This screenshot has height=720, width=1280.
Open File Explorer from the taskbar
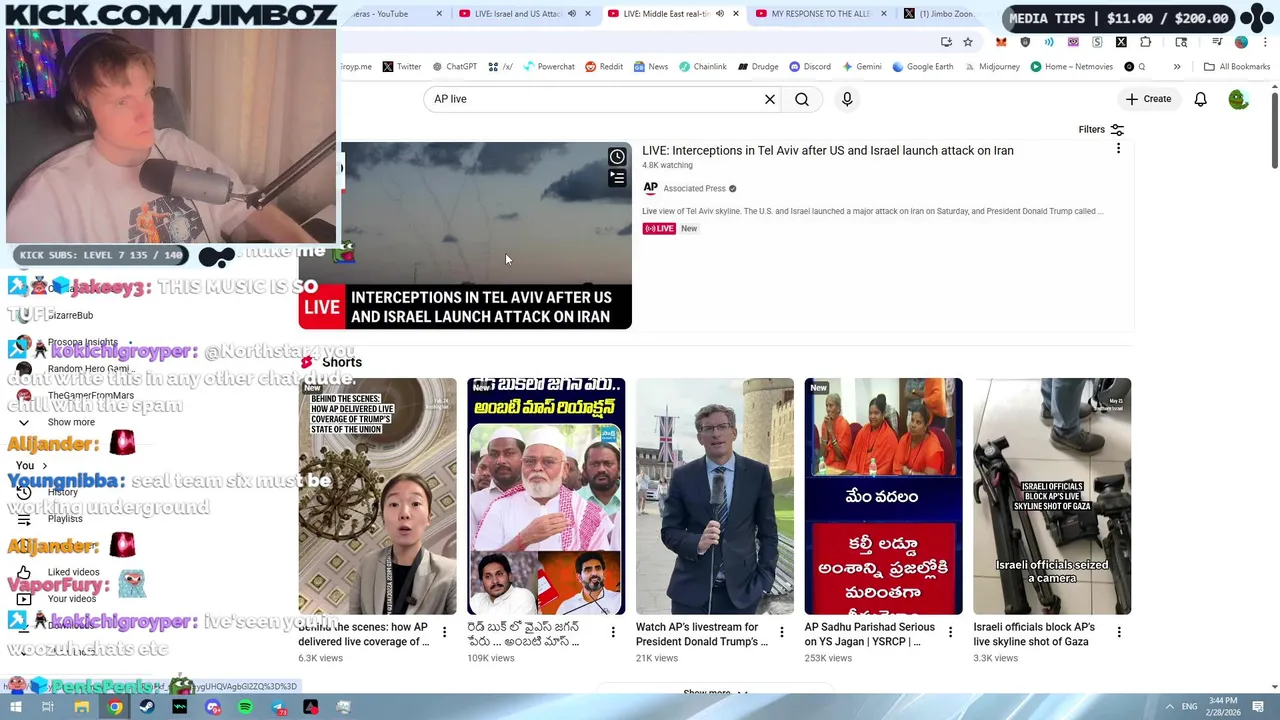click(x=82, y=707)
